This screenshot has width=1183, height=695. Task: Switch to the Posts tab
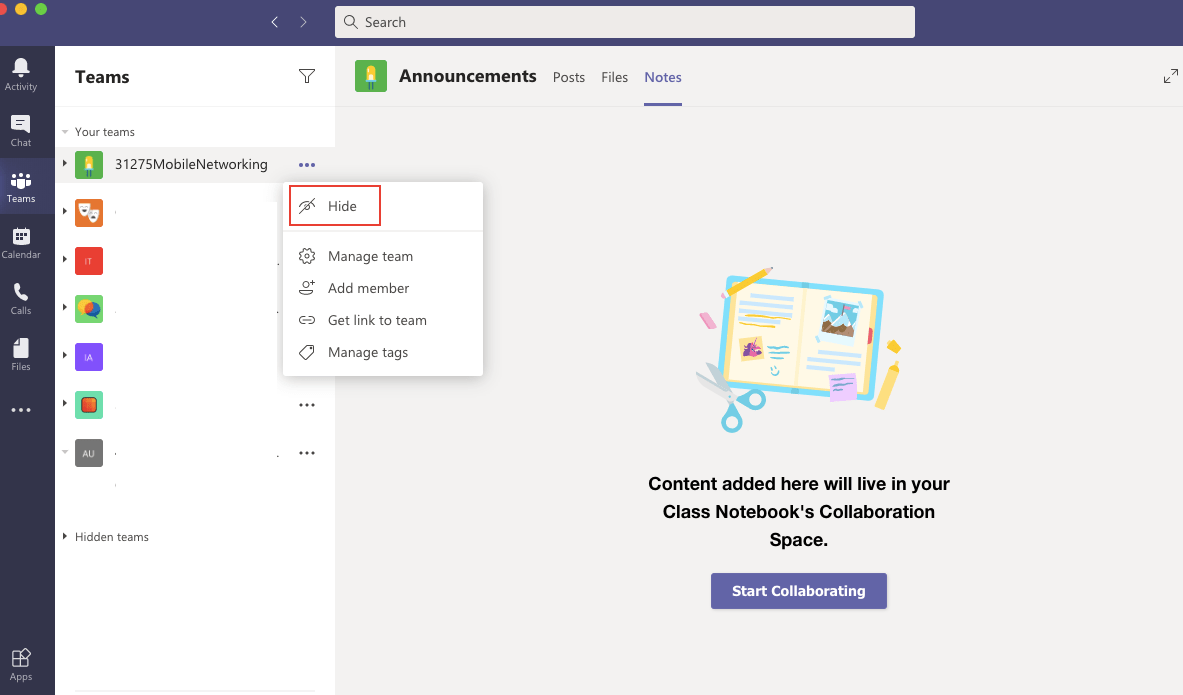[568, 77]
